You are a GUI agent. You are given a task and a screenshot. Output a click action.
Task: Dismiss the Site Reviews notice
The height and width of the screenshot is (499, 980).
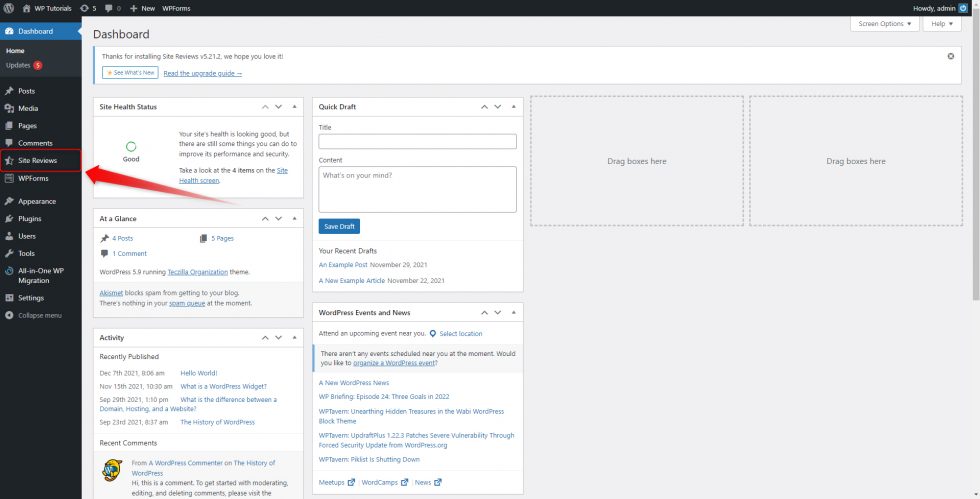point(951,56)
